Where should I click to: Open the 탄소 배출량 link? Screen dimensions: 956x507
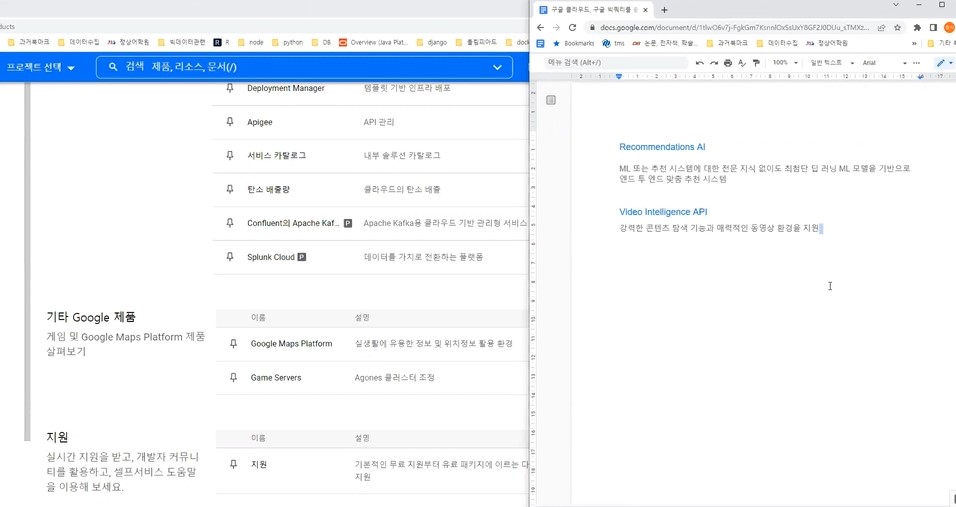[x=268, y=190]
